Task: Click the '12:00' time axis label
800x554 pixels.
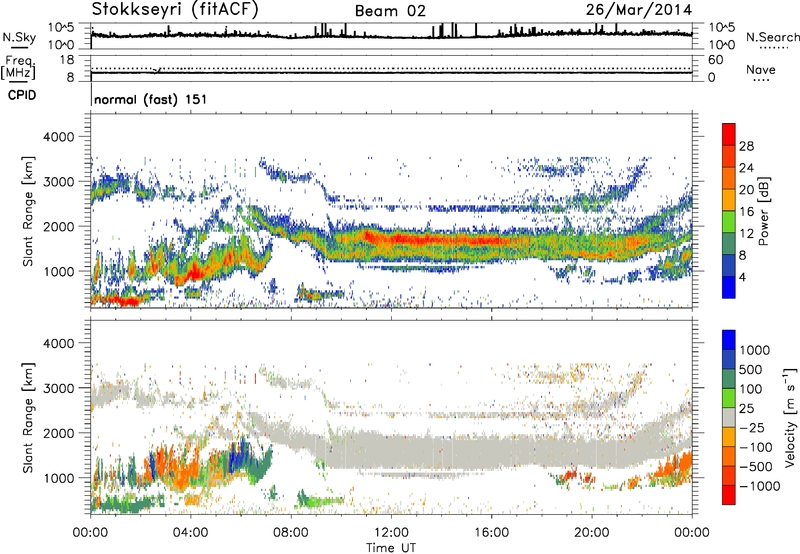Action: pos(391,533)
